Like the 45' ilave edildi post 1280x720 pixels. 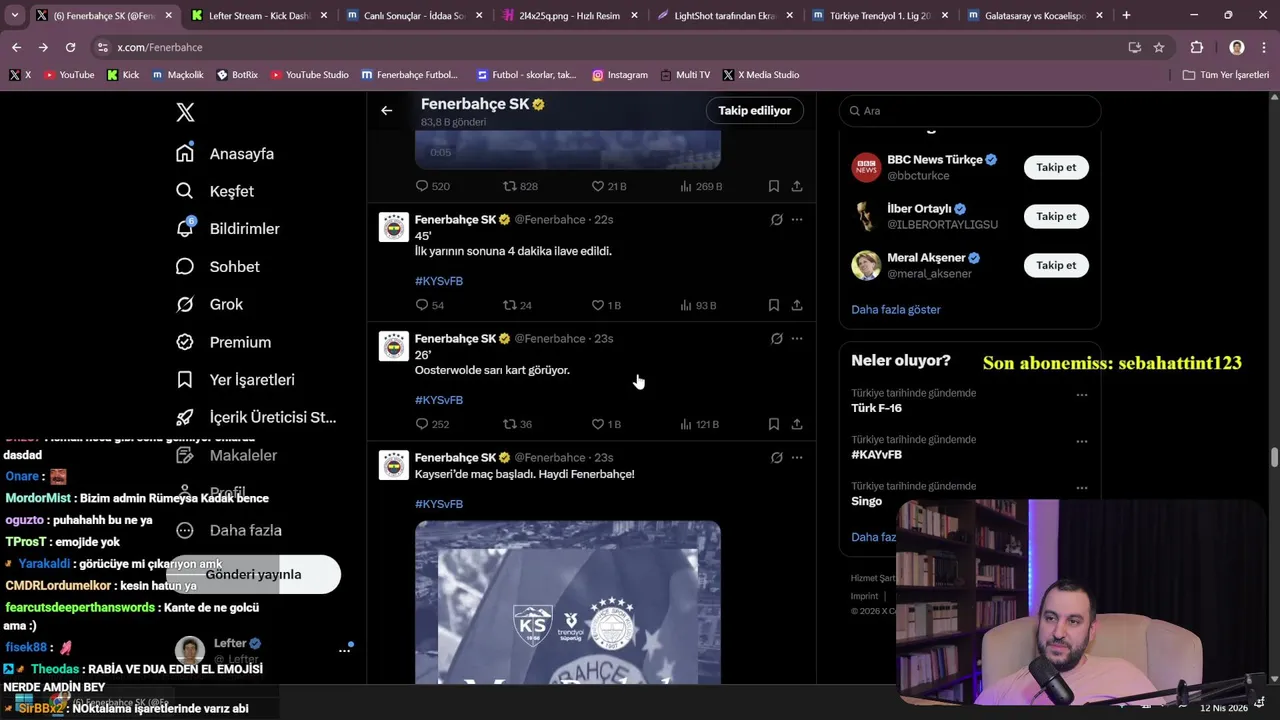tap(606, 305)
